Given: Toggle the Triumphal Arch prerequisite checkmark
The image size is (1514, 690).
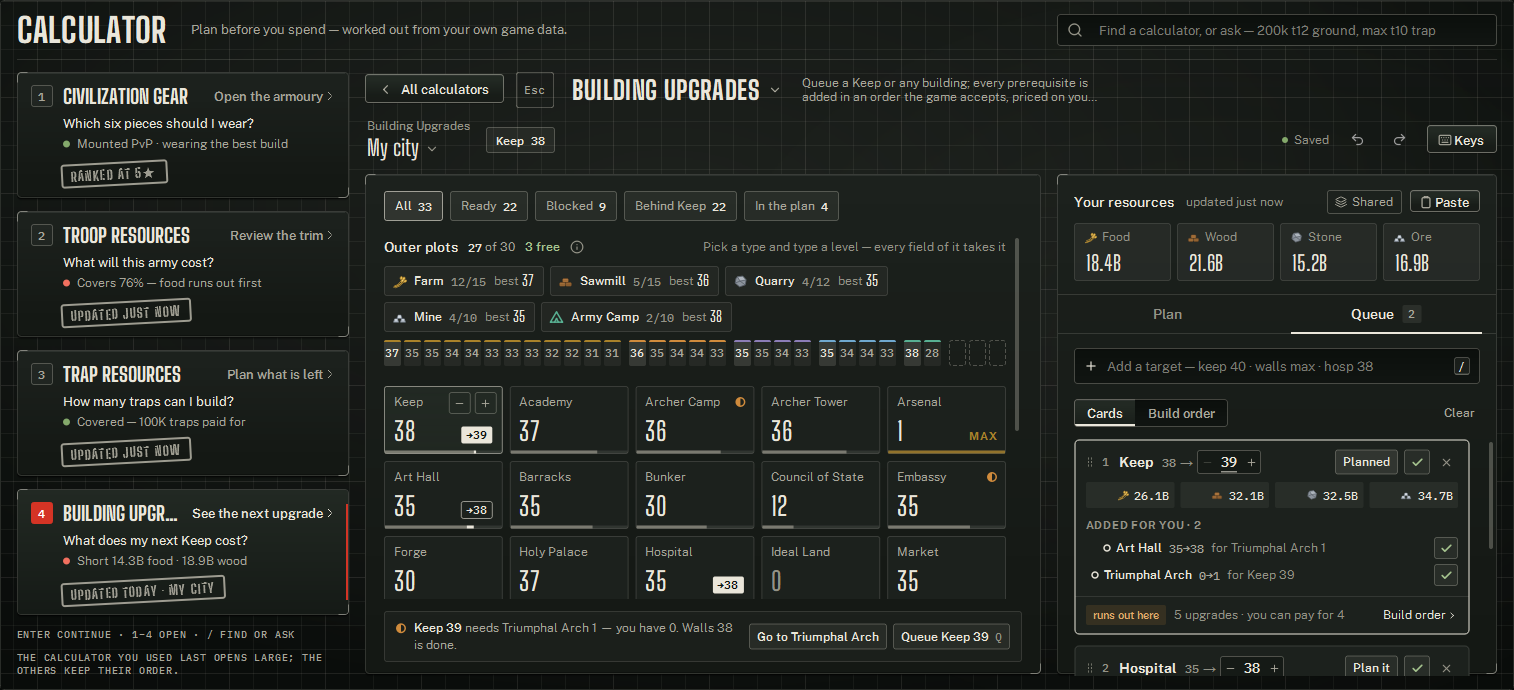Looking at the screenshot, I should [1445, 575].
